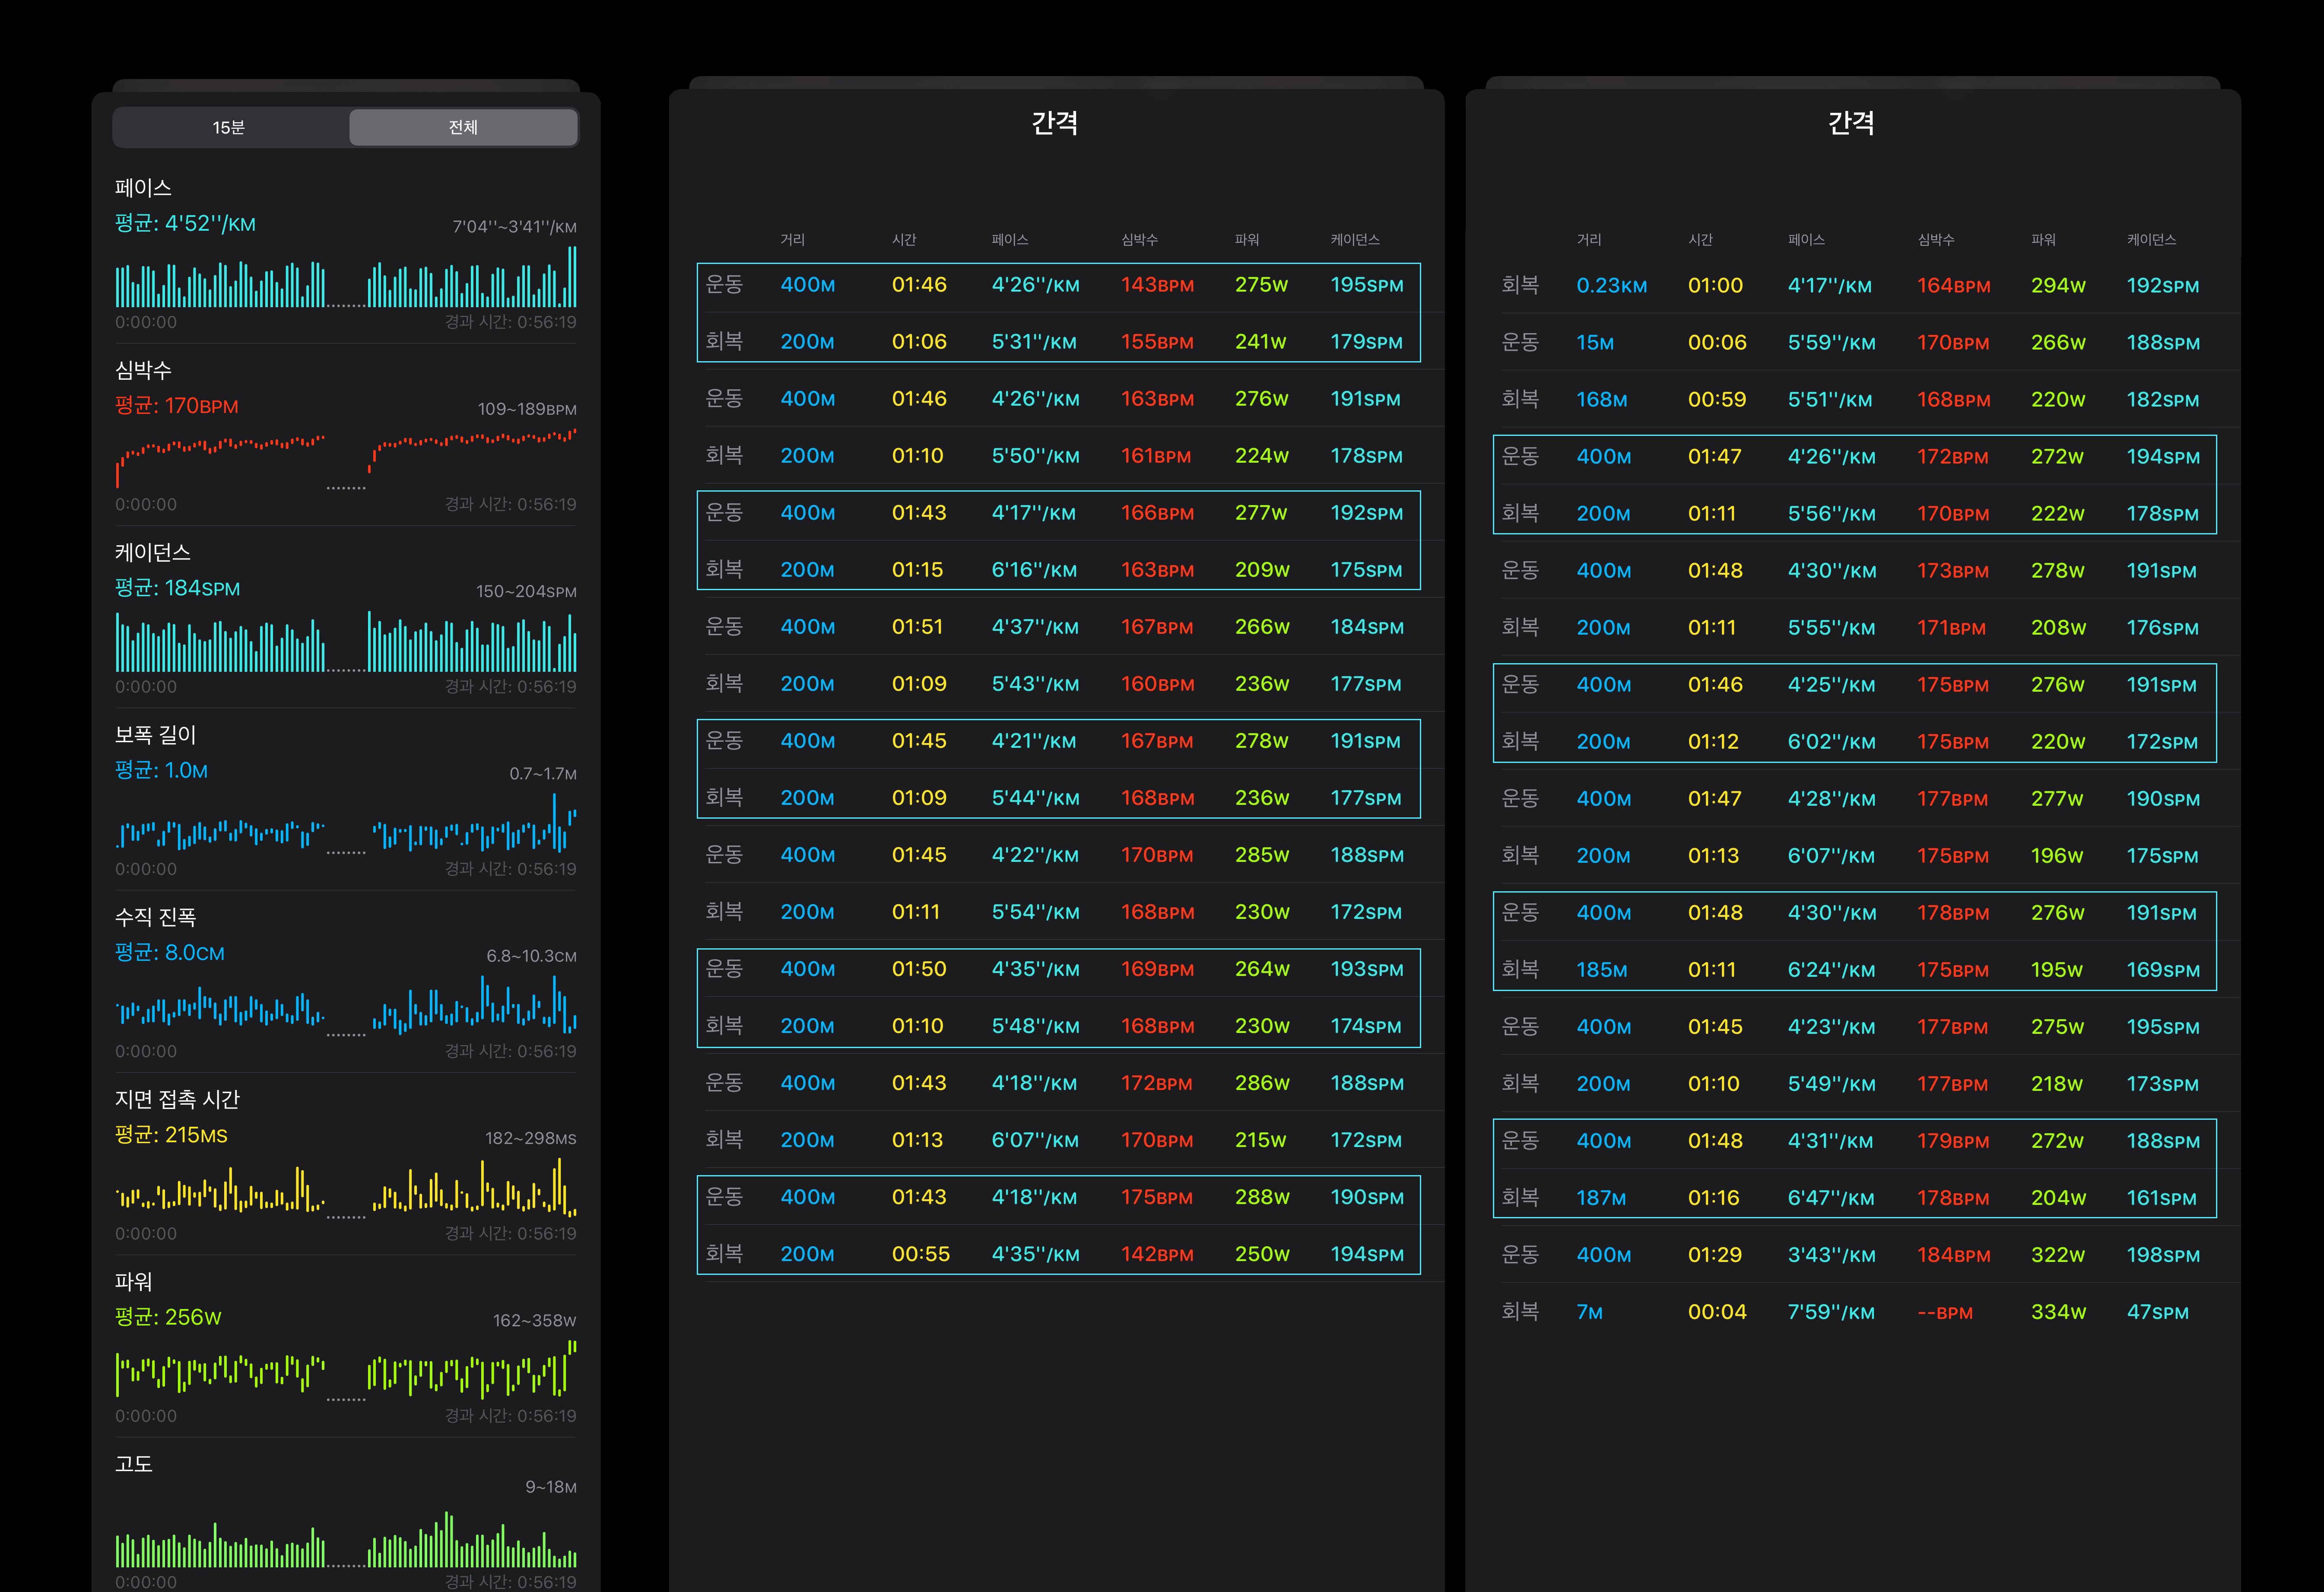Select the 7M recovery interval row
The height and width of the screenshot is (1592, 2324).
1854,1312
